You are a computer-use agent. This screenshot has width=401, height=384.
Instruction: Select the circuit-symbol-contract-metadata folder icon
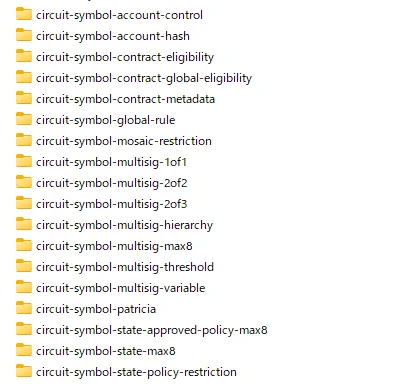(24, 98)
